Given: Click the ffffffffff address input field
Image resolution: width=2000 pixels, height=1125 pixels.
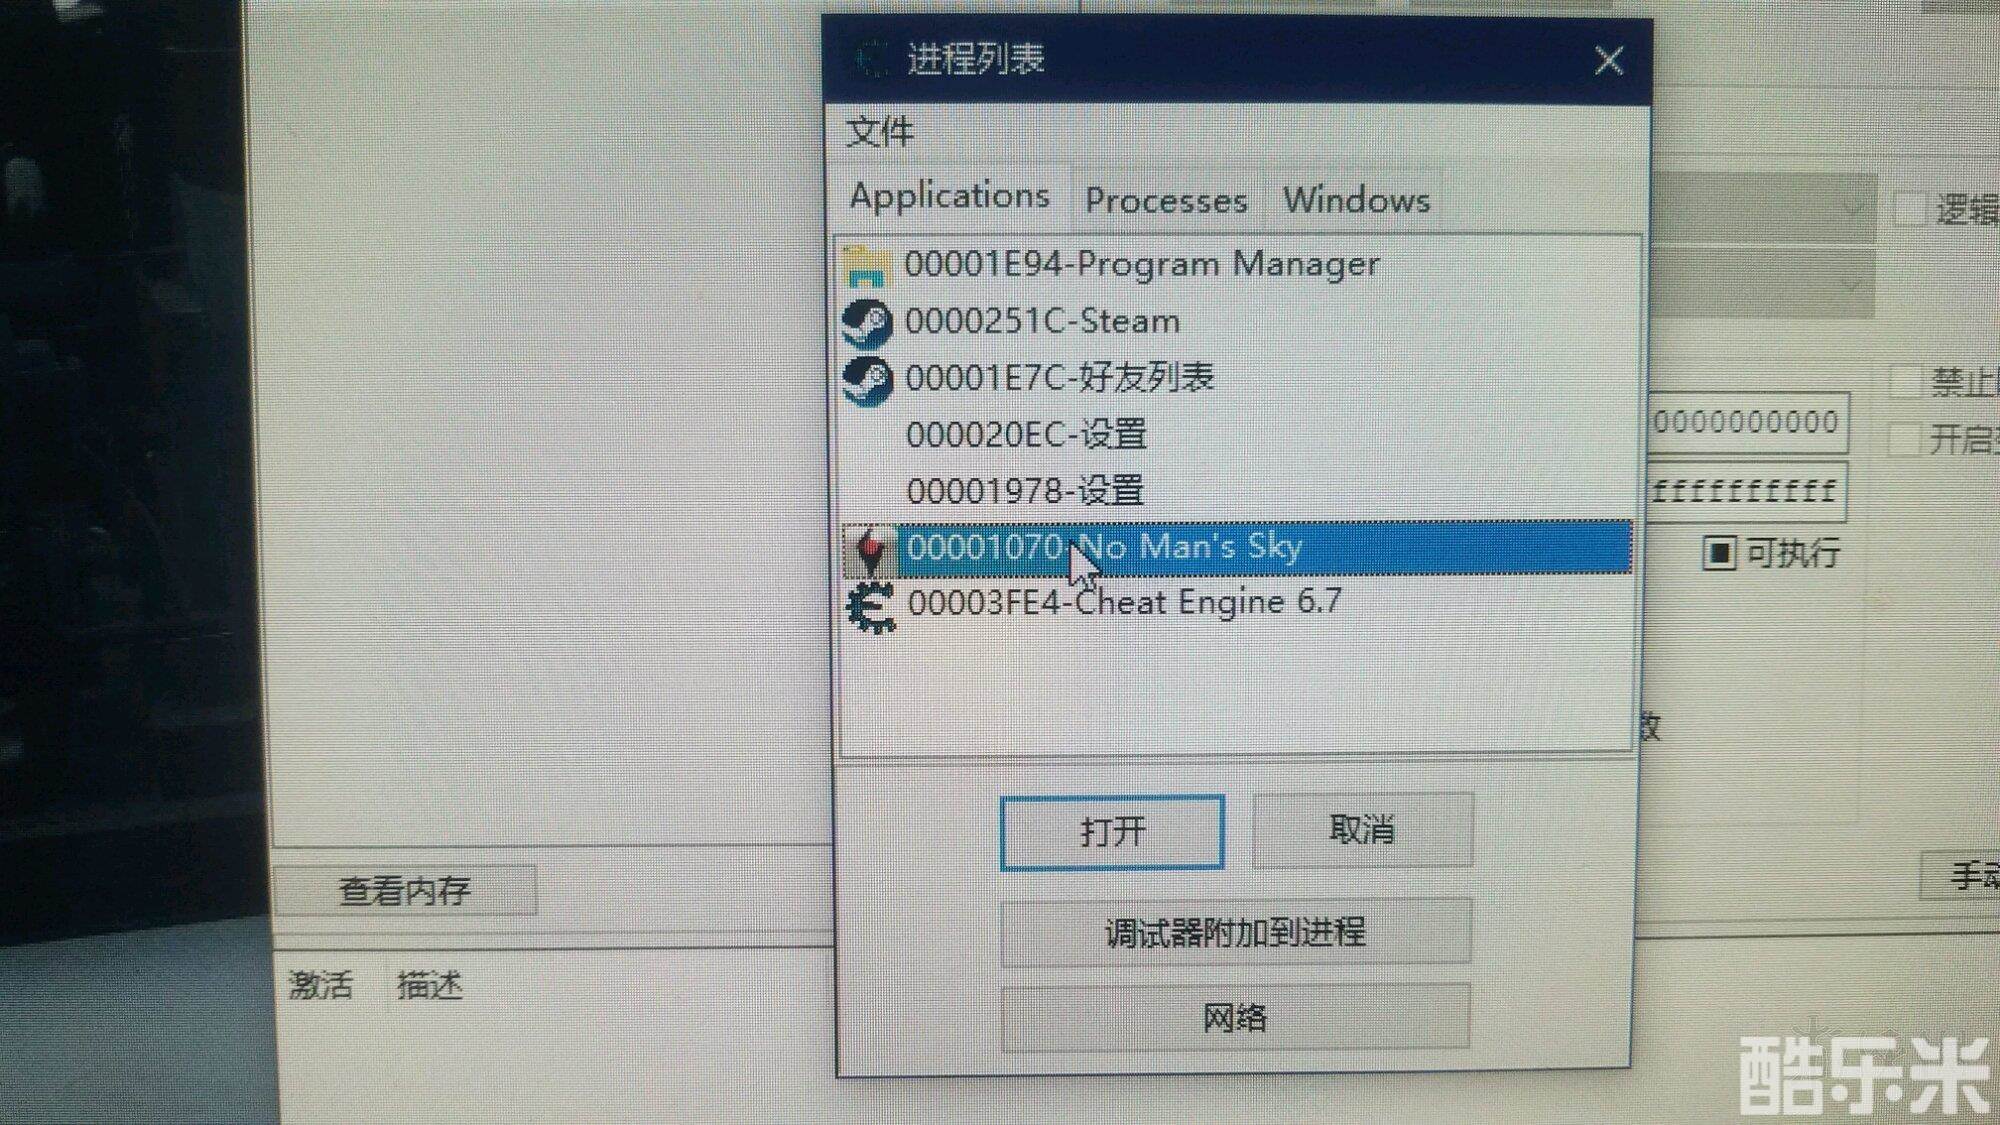Looking at the screenshot, I should (1746, 491).
